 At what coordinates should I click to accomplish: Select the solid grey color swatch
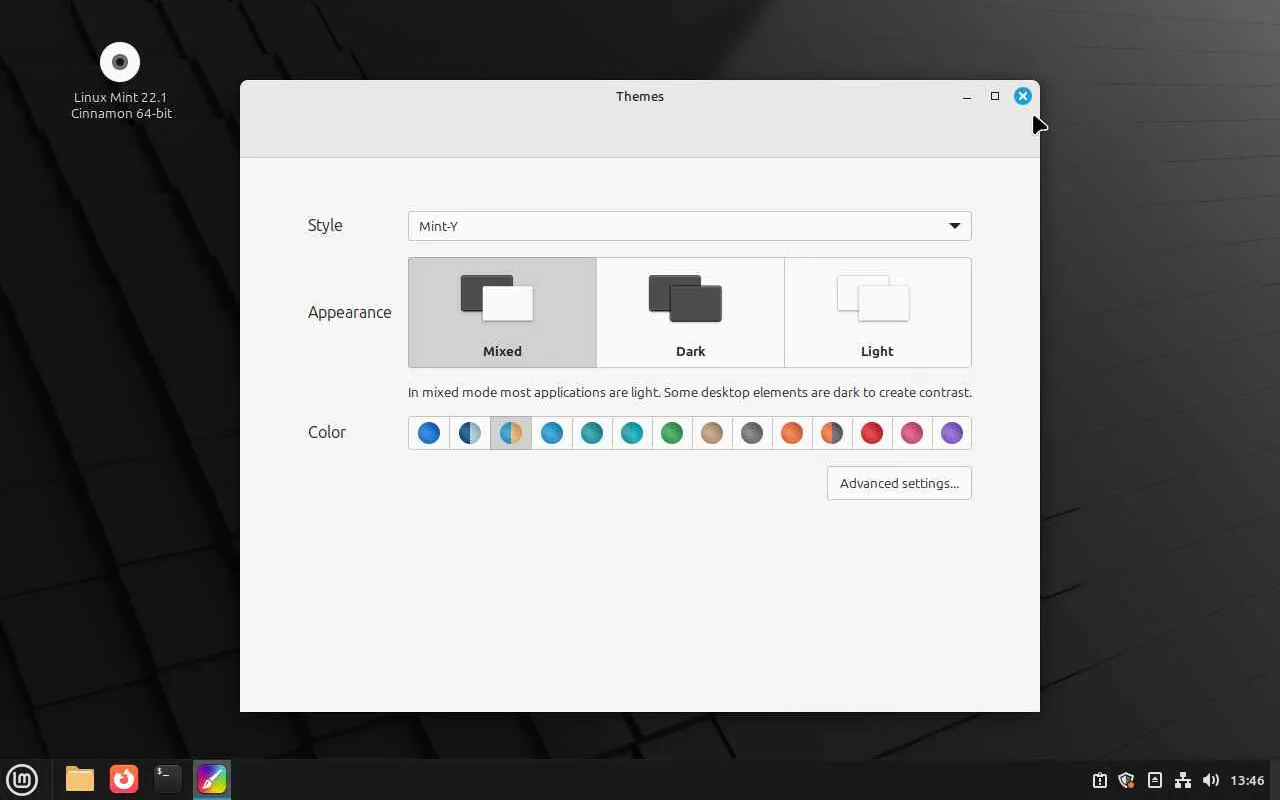click(752, 433)
